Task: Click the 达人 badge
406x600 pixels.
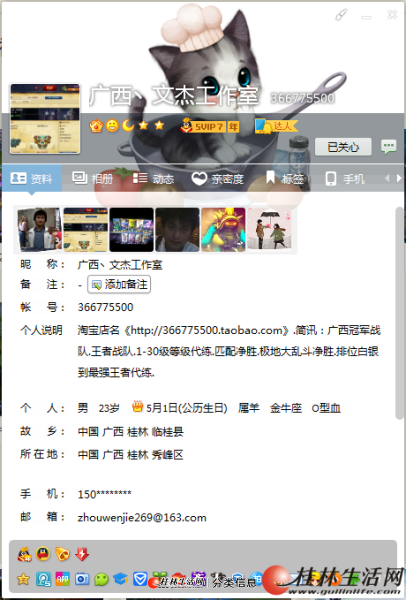Action: (276, 126)
